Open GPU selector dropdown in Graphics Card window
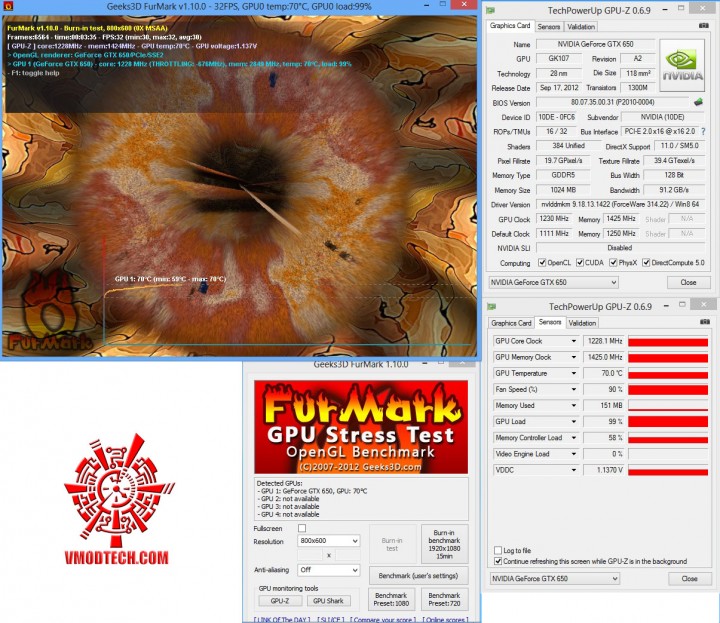720x623 pixels. 553,282
